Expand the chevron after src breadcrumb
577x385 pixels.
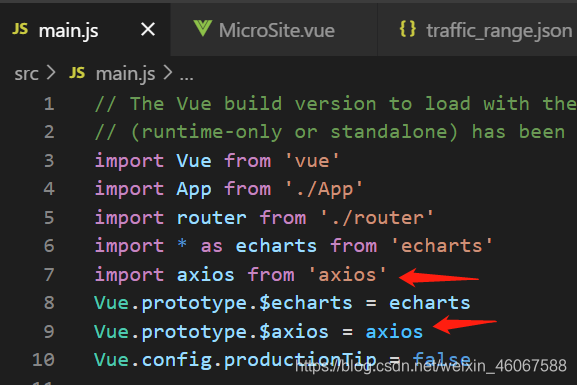tap(51, 73)
